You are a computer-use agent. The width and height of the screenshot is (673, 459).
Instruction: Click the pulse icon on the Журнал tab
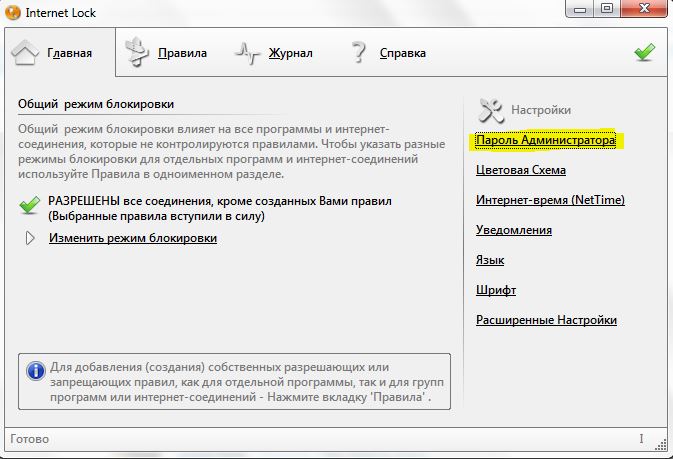pos(249,52)
